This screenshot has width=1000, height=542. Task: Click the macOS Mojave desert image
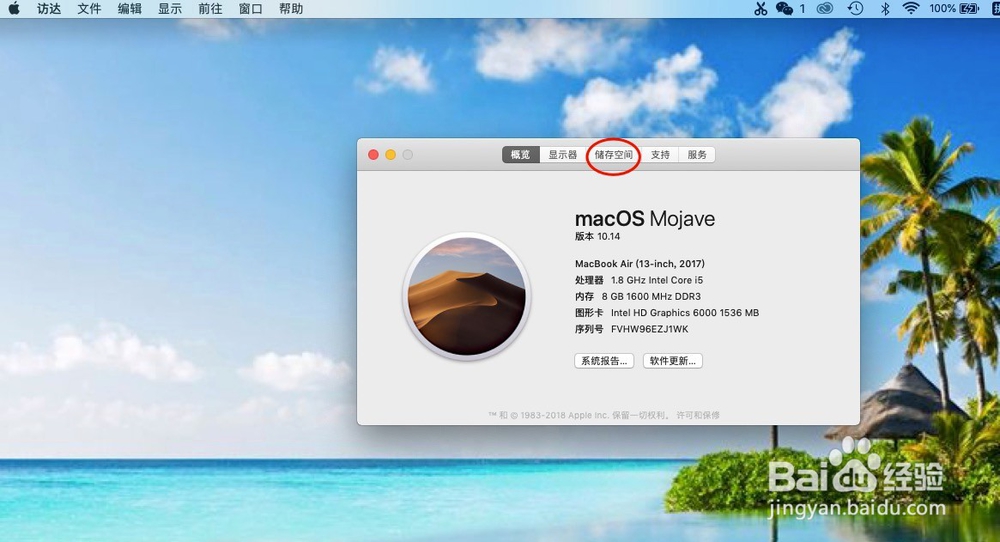(466, 297)
